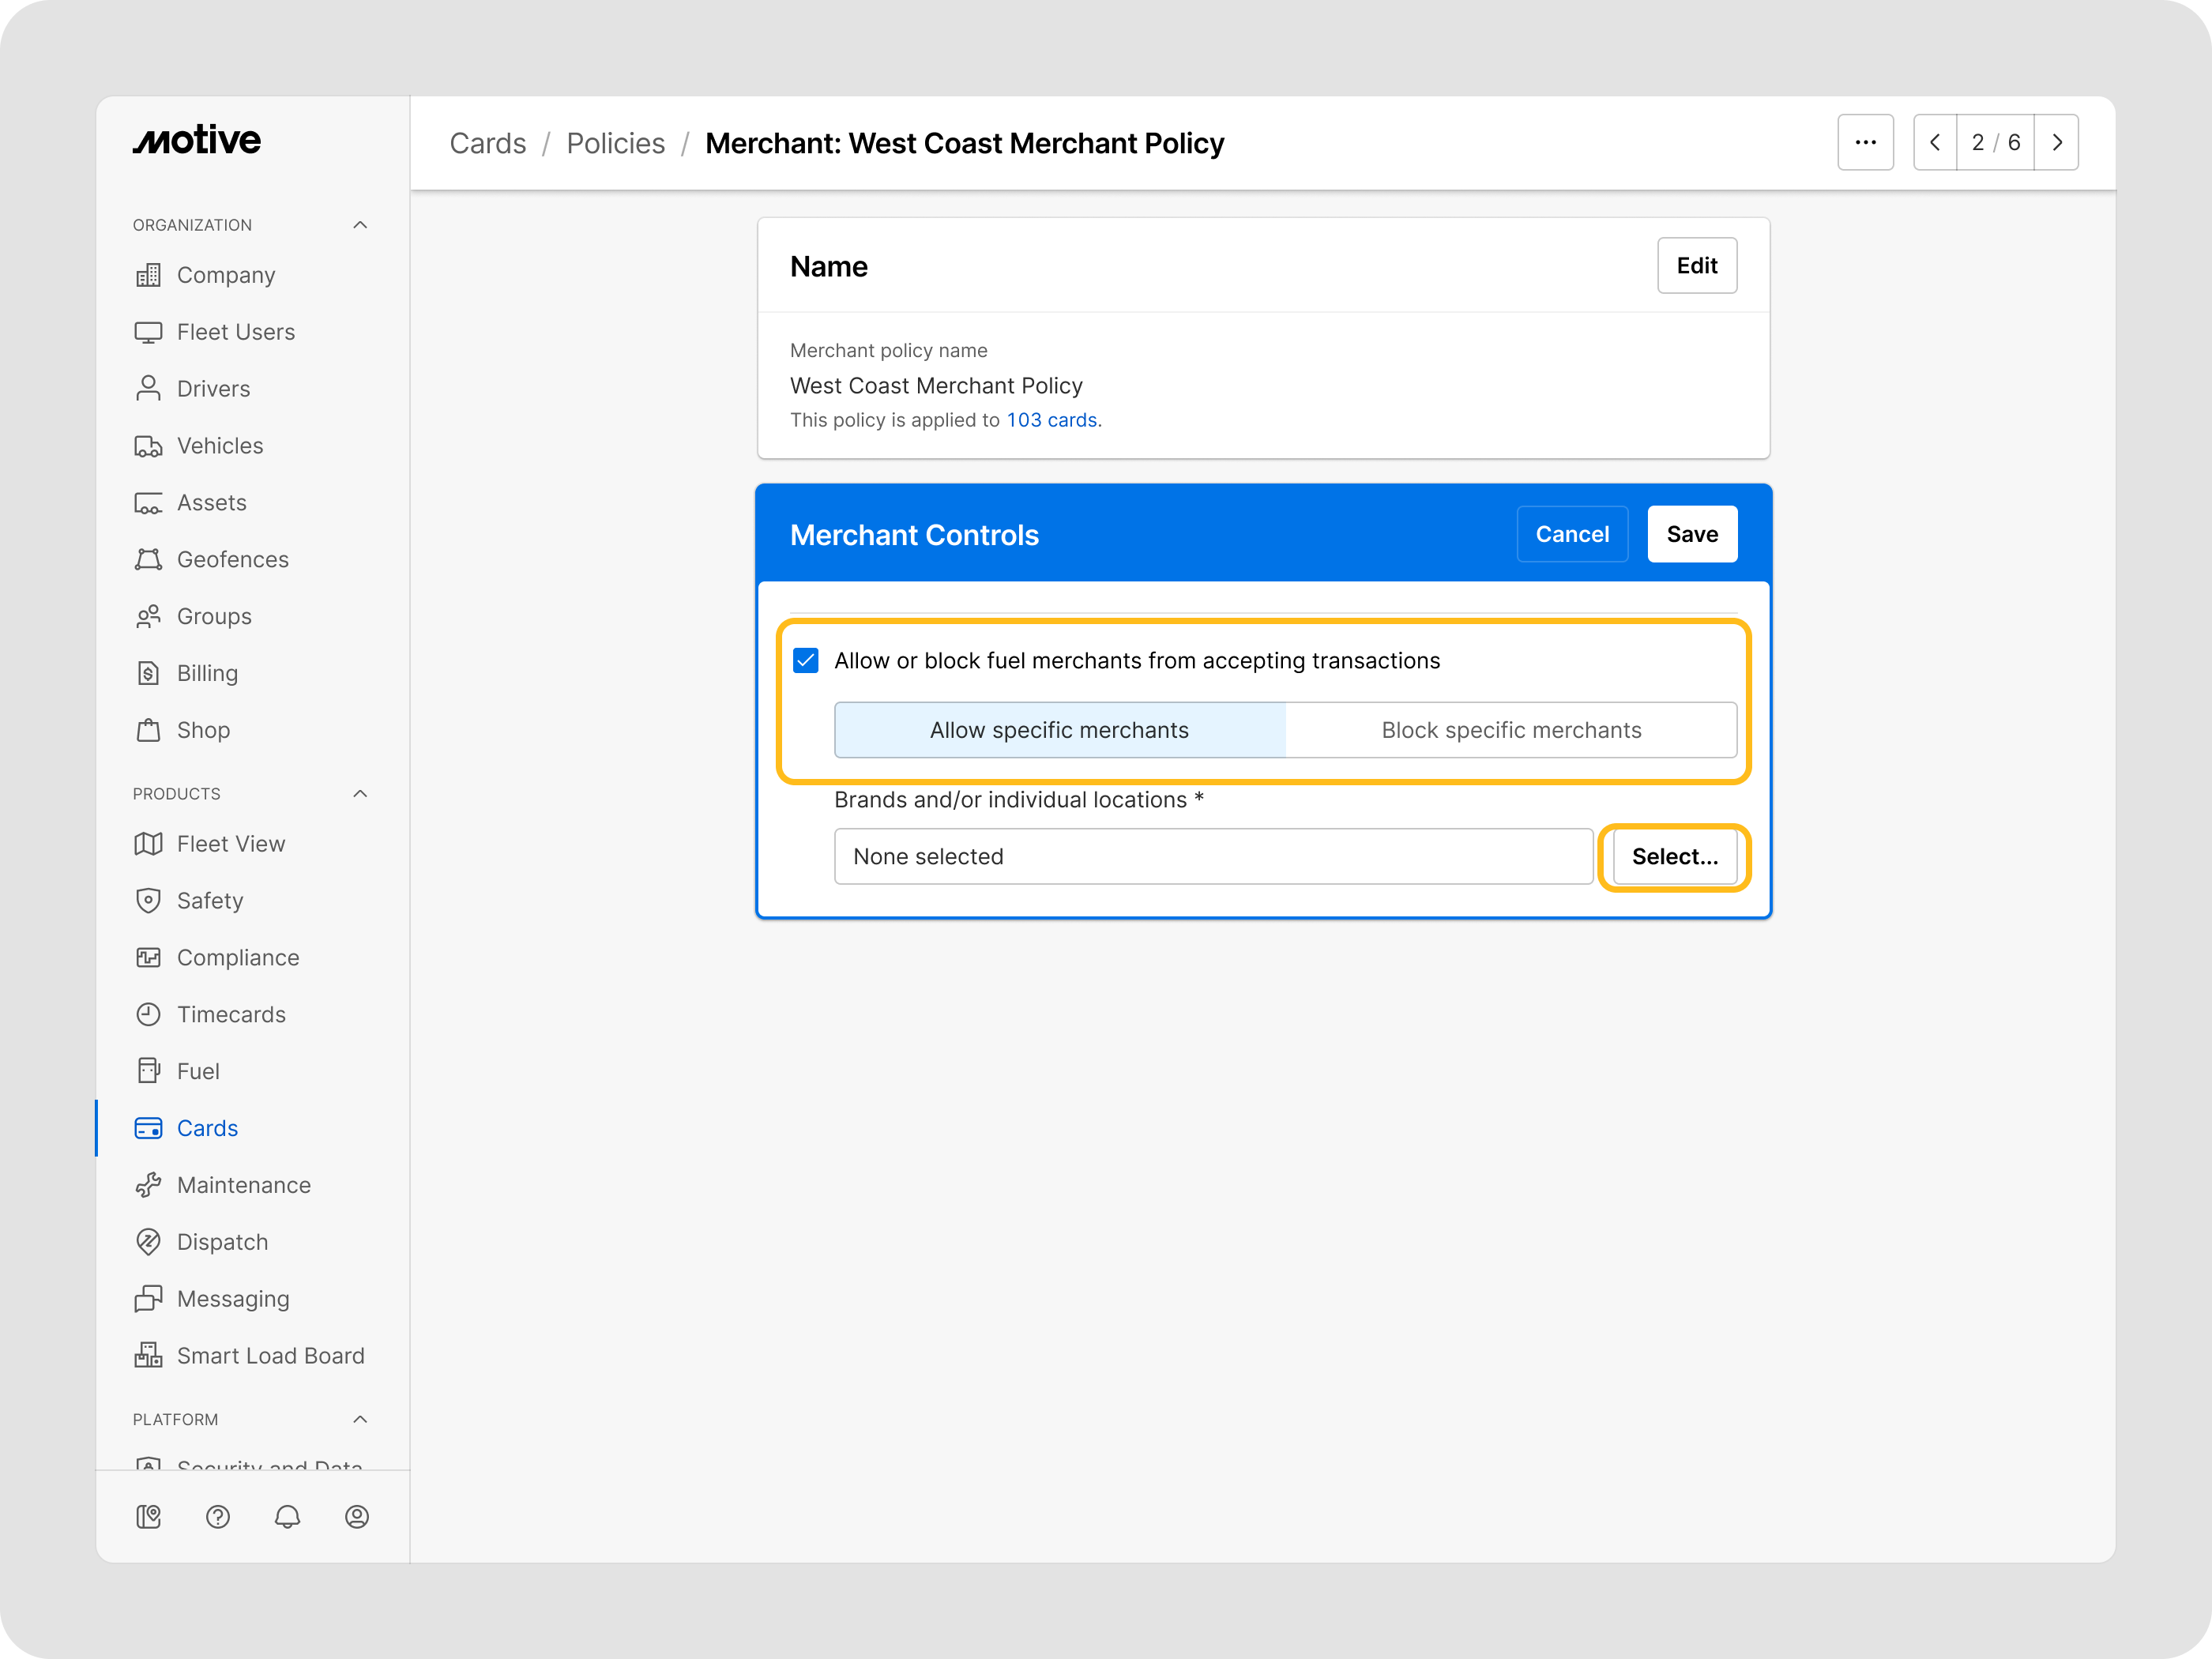Collapse the Products sidebar section
This screenshot has width=2212, height=1659.
[x=360, y=794]
